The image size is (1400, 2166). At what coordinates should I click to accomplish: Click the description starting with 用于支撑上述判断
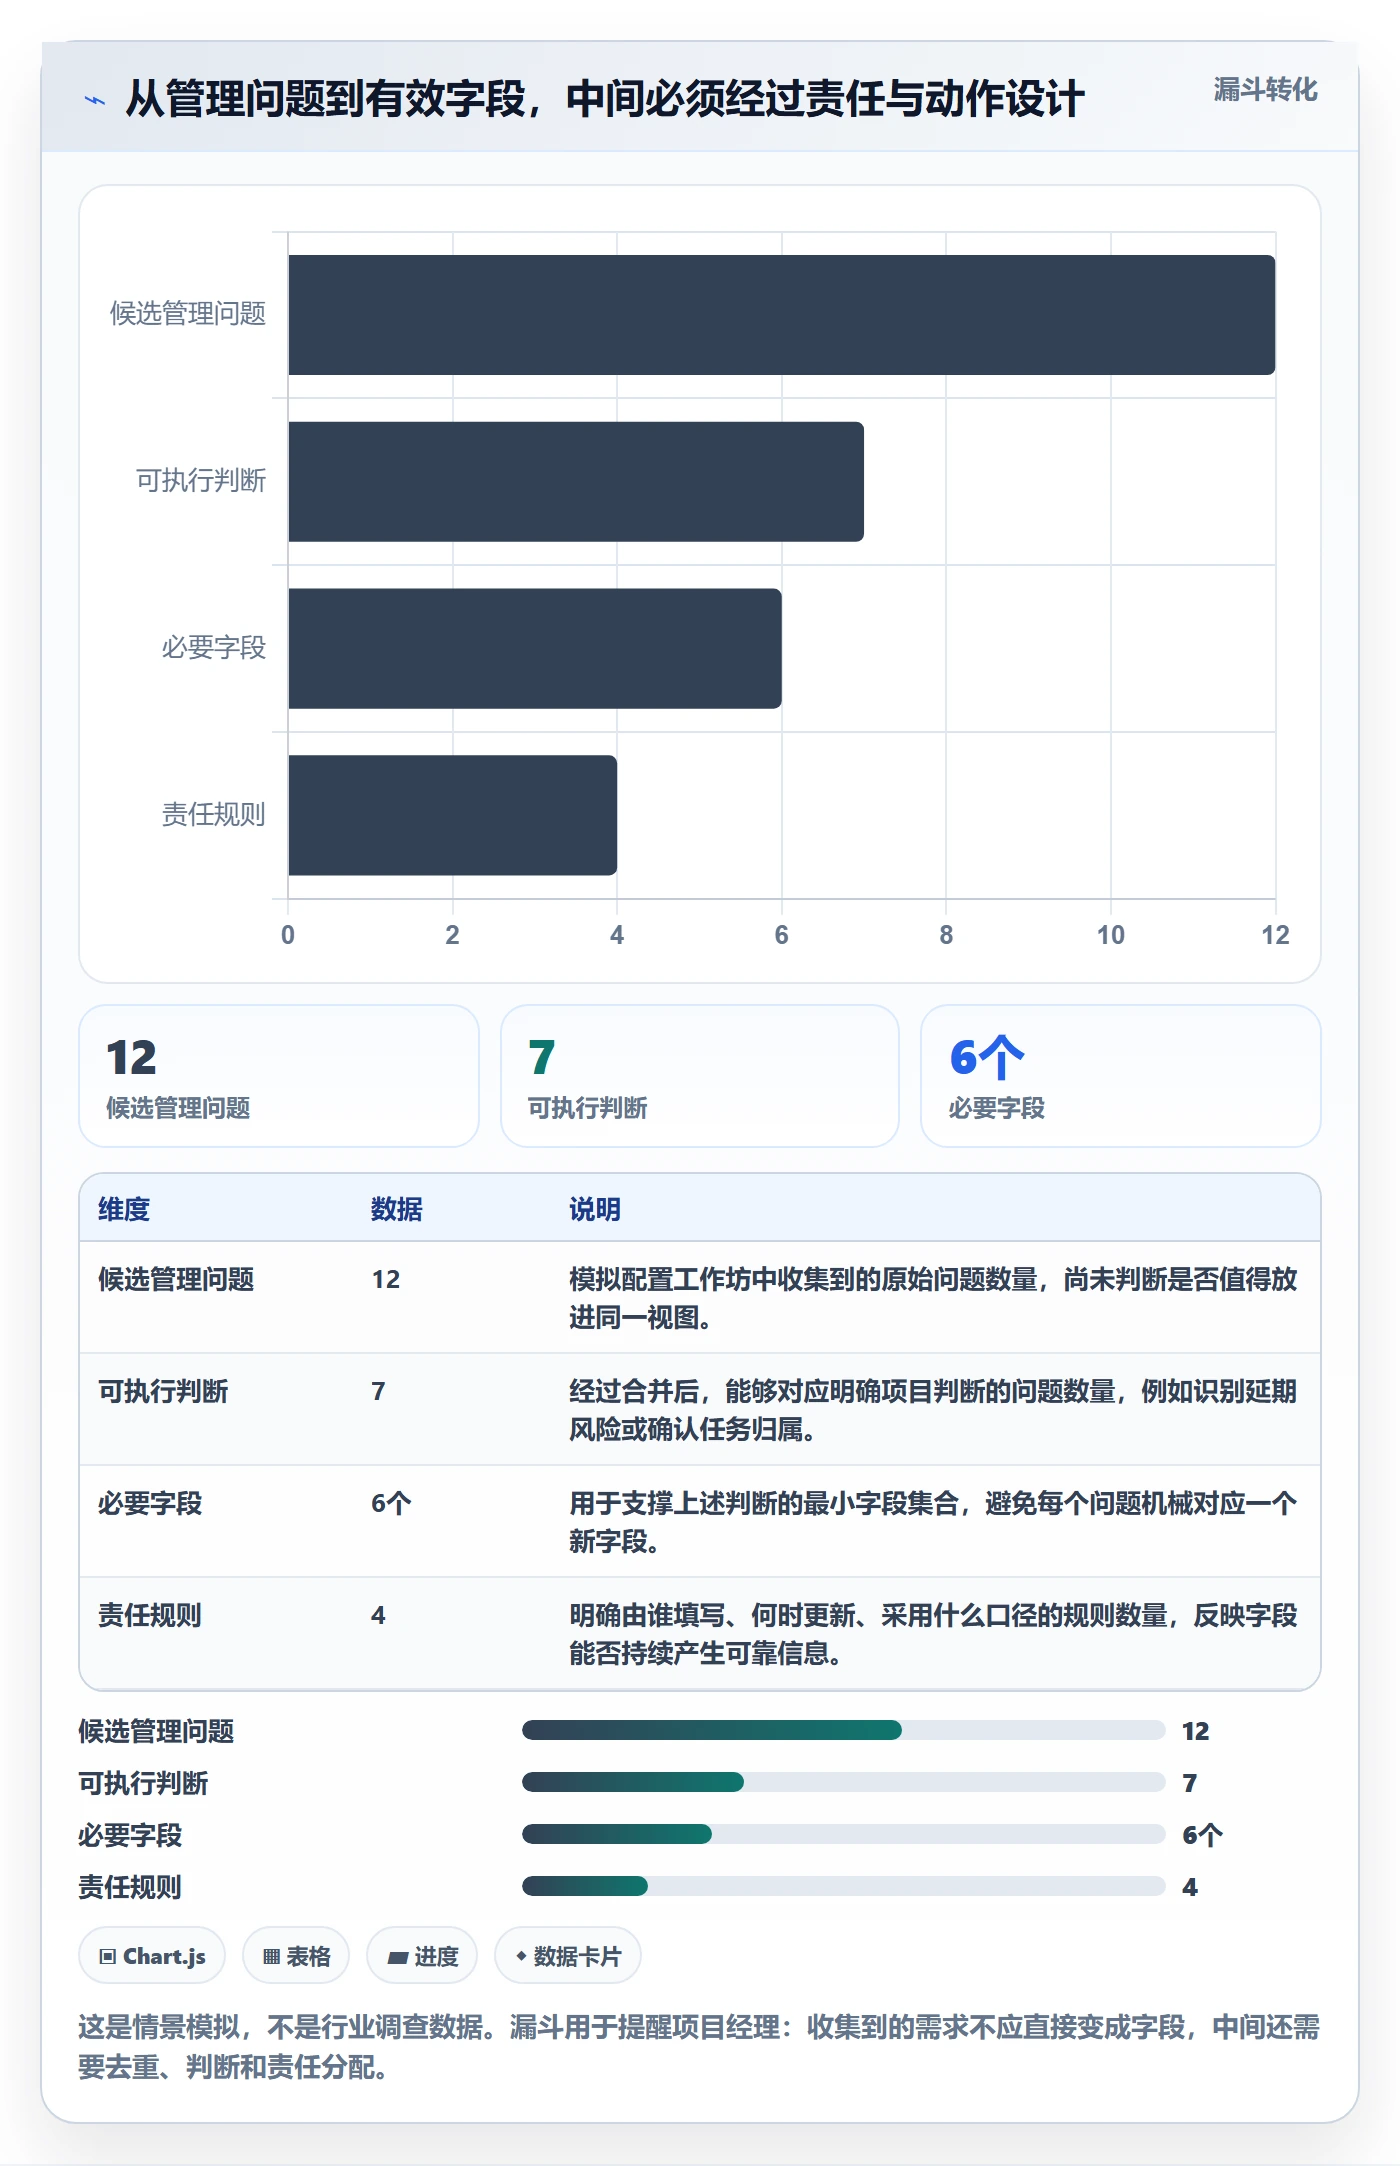[x=933, y=1522]
